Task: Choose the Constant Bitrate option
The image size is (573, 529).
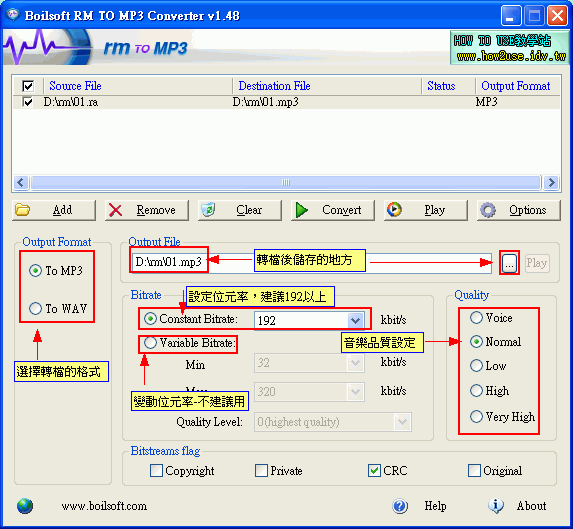Action: click(150, 319)
